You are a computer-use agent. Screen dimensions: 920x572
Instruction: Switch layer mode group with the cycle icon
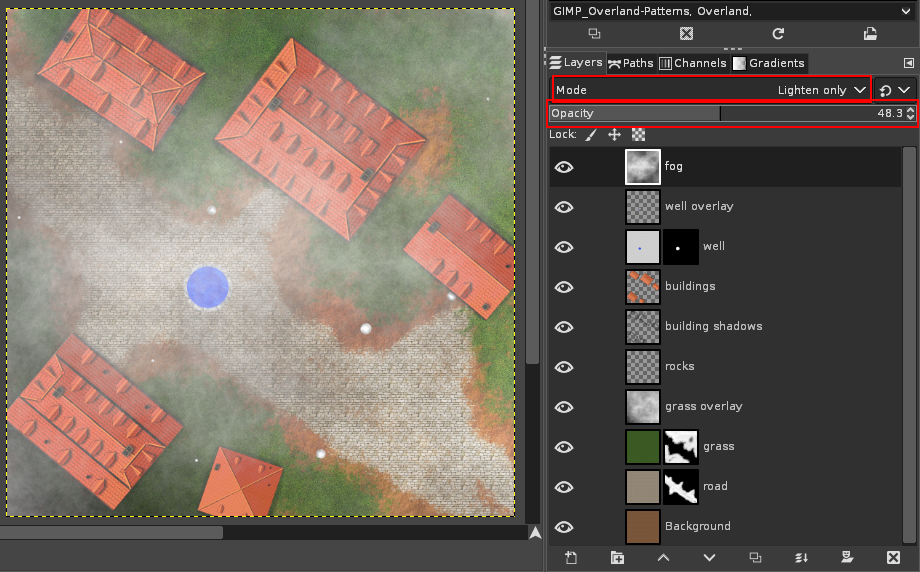(x=885, y=90)
